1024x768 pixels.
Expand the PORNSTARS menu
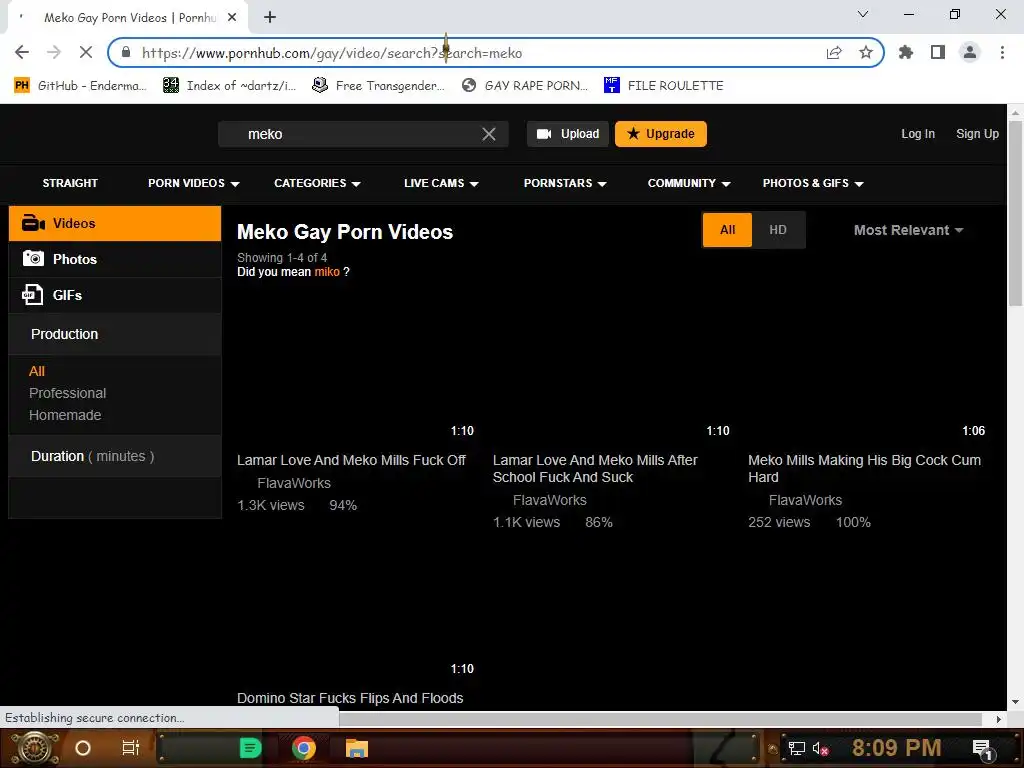pyautogui.click(x=565, y=184)
